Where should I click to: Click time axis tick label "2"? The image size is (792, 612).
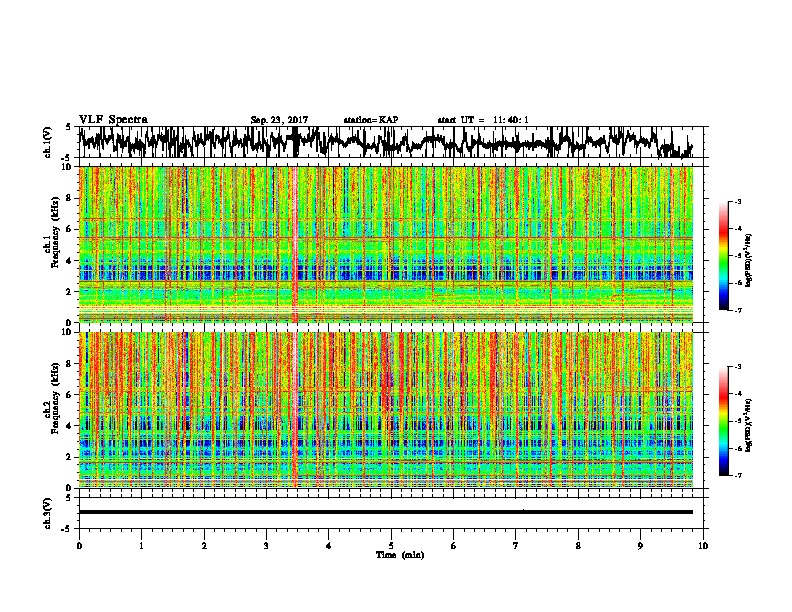pyautogui.click(x=204, y=546)
